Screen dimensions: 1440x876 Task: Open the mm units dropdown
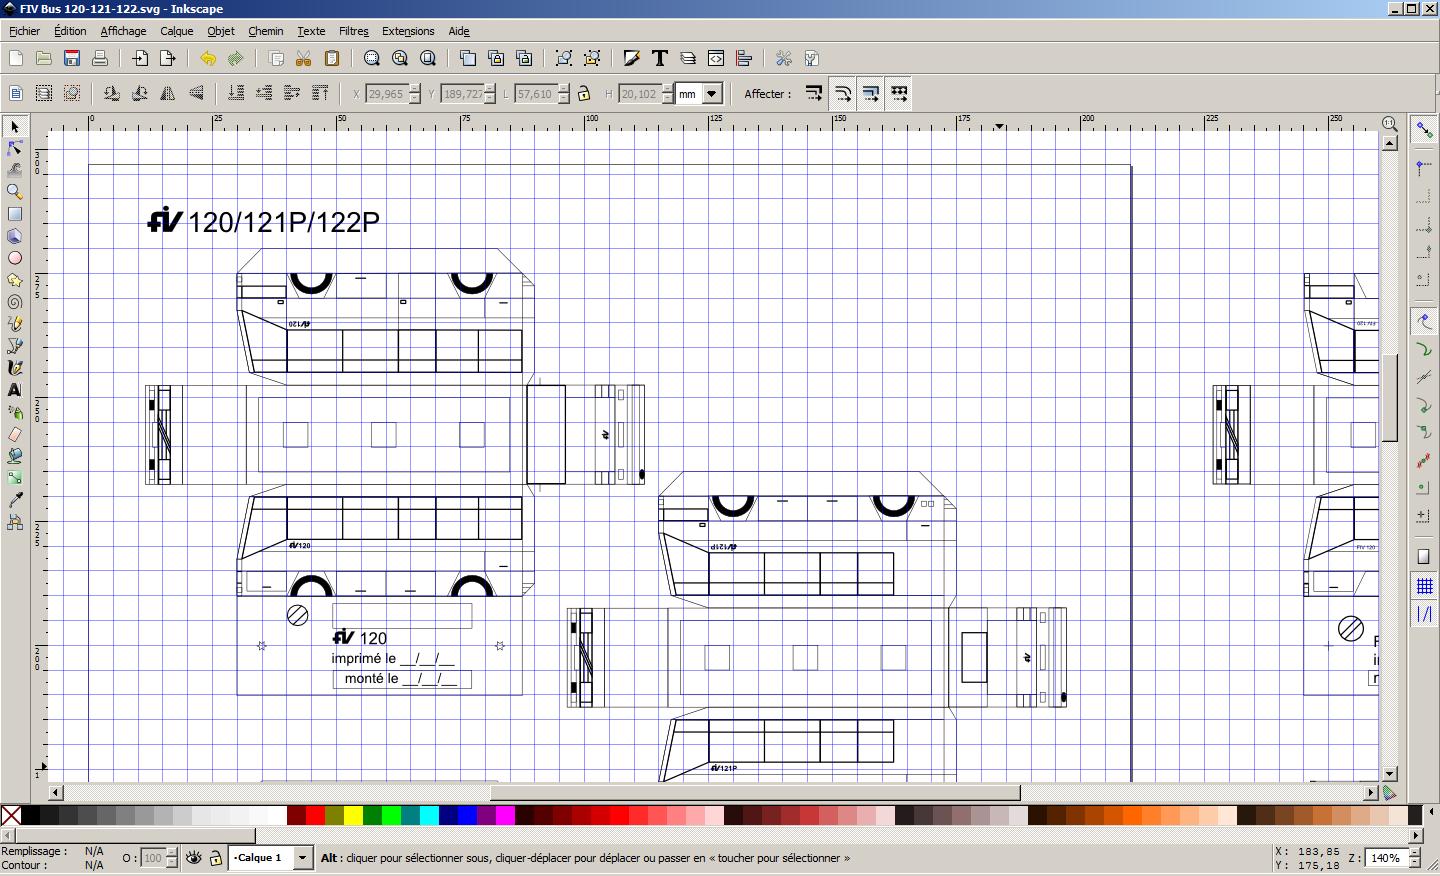point(711,94)
